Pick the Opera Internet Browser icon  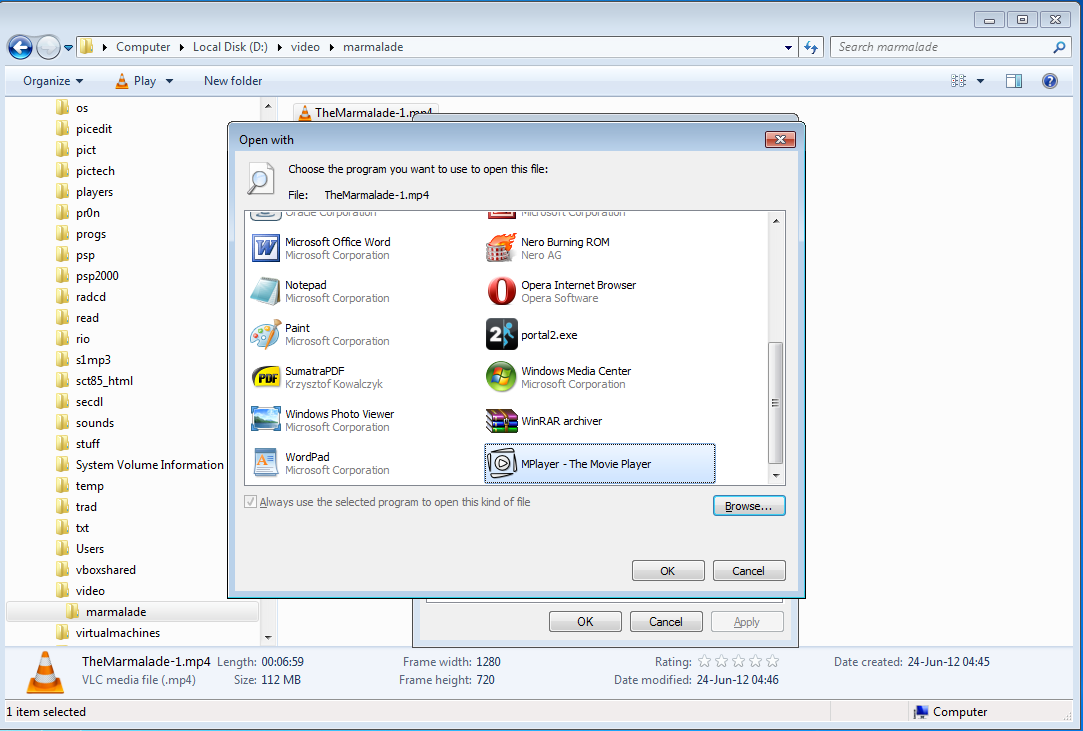coord(501,291)
